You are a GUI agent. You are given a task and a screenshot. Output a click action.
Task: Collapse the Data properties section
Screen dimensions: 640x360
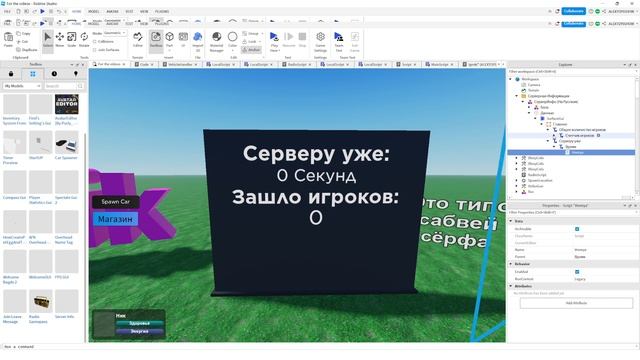tap(511, 221)
